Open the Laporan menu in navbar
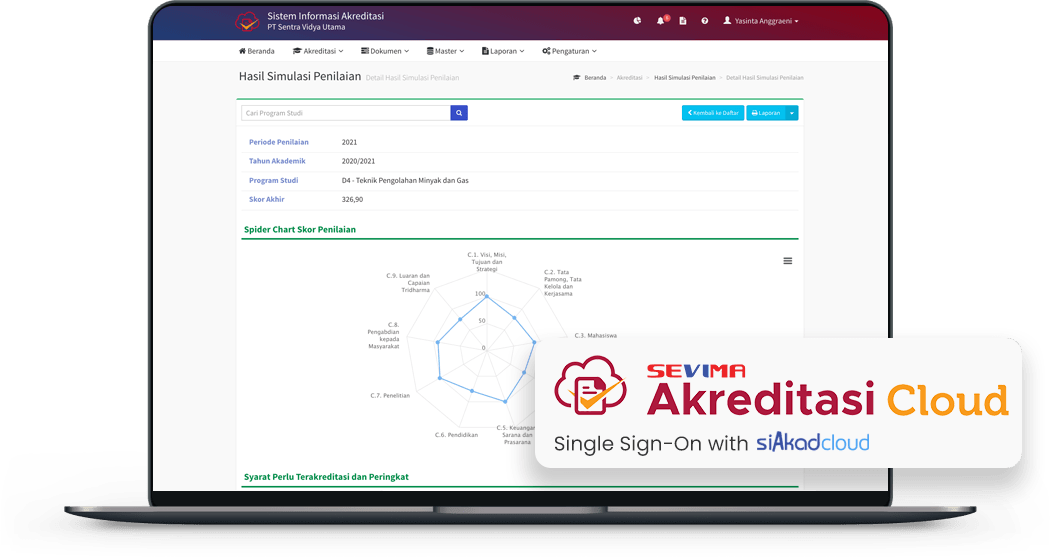Viewport: 1050px width, 557px height. coord(503,51)
